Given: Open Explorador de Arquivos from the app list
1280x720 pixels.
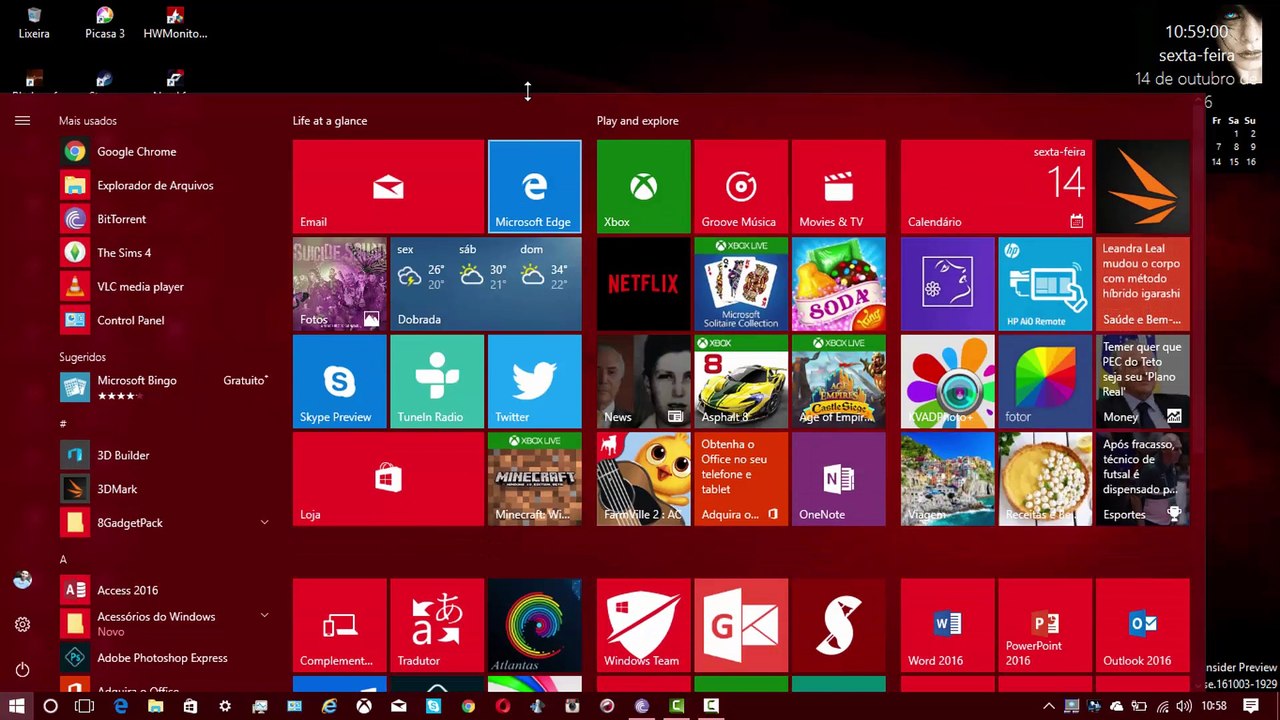Looking at the screenshot, I should coord(165,185).
